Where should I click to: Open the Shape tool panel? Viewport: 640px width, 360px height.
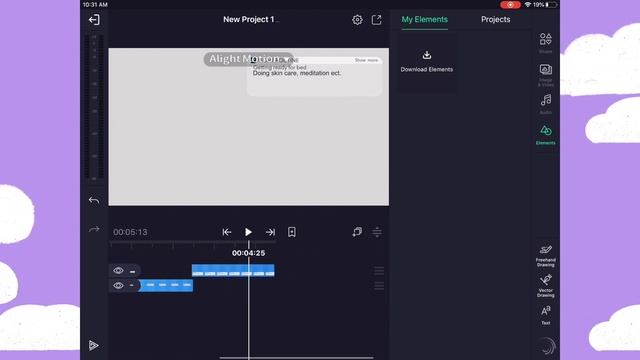click(x=546, y=43)
